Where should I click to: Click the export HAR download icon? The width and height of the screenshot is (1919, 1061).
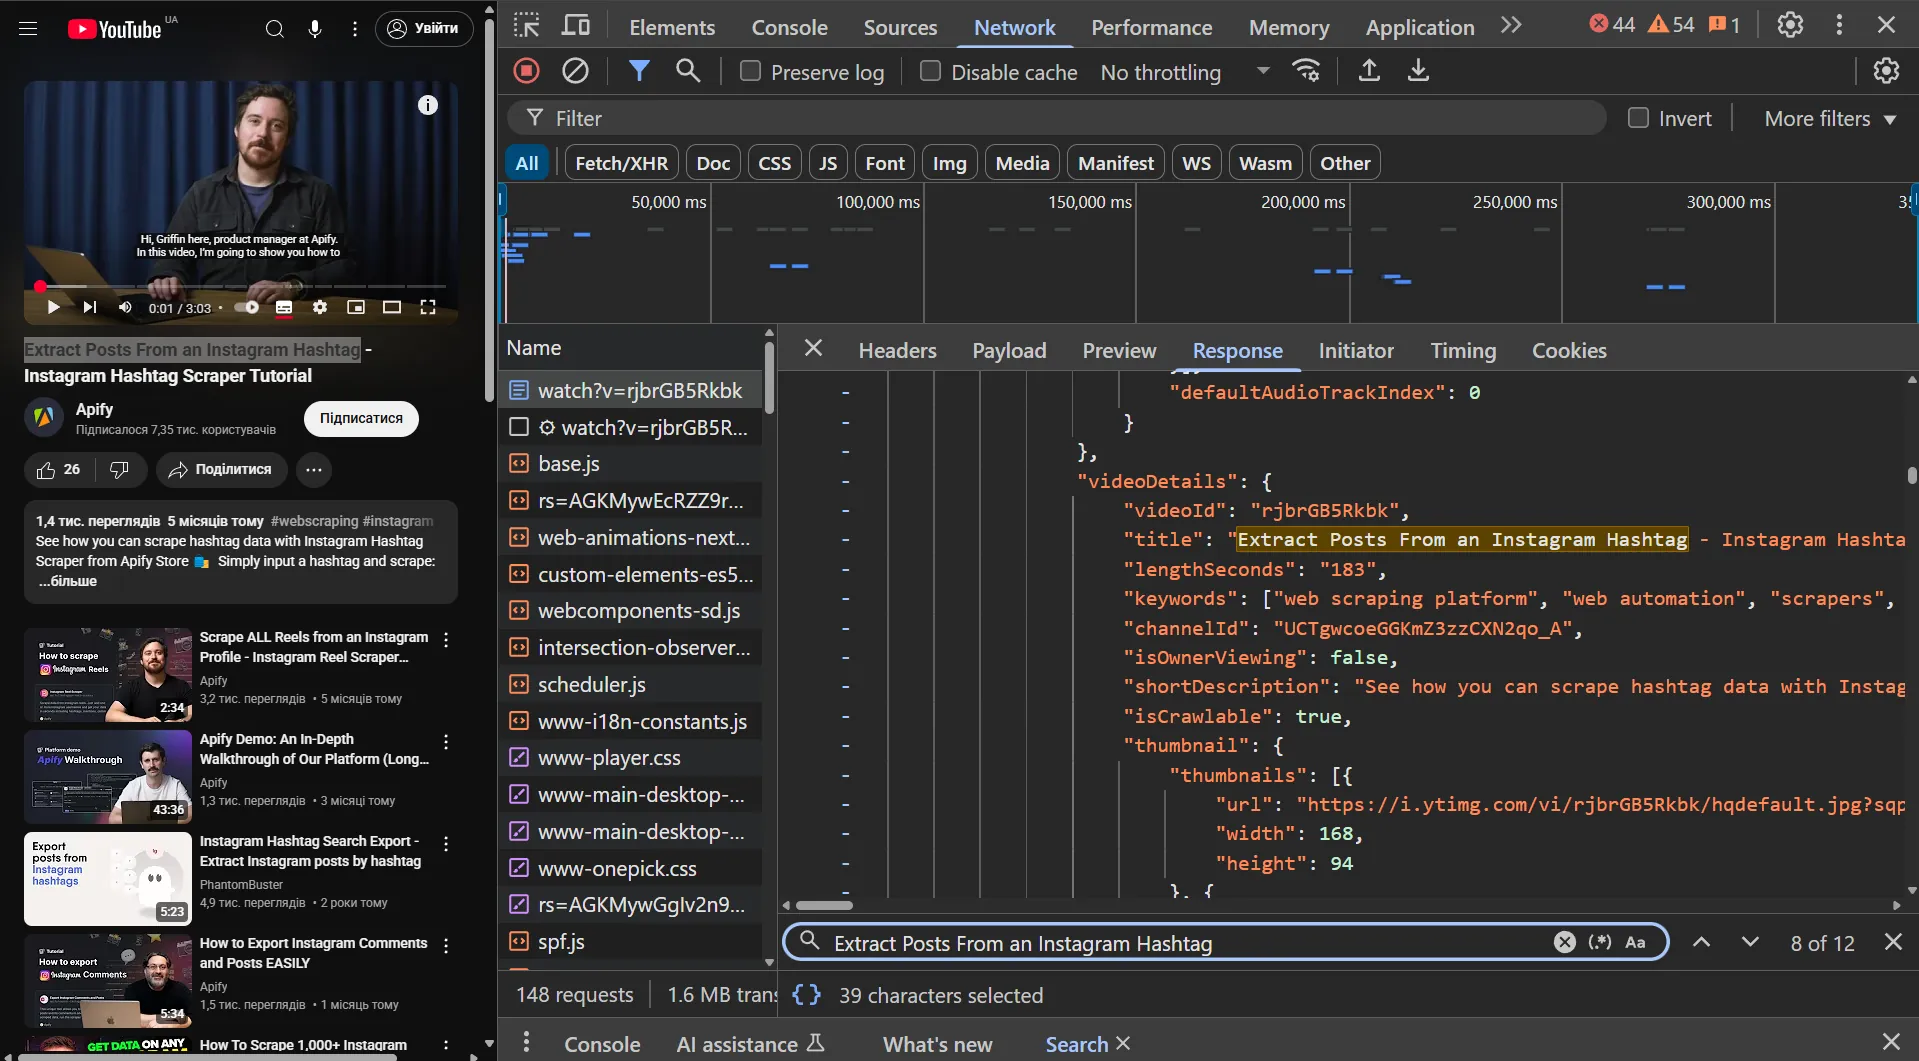pos(1418,71)
